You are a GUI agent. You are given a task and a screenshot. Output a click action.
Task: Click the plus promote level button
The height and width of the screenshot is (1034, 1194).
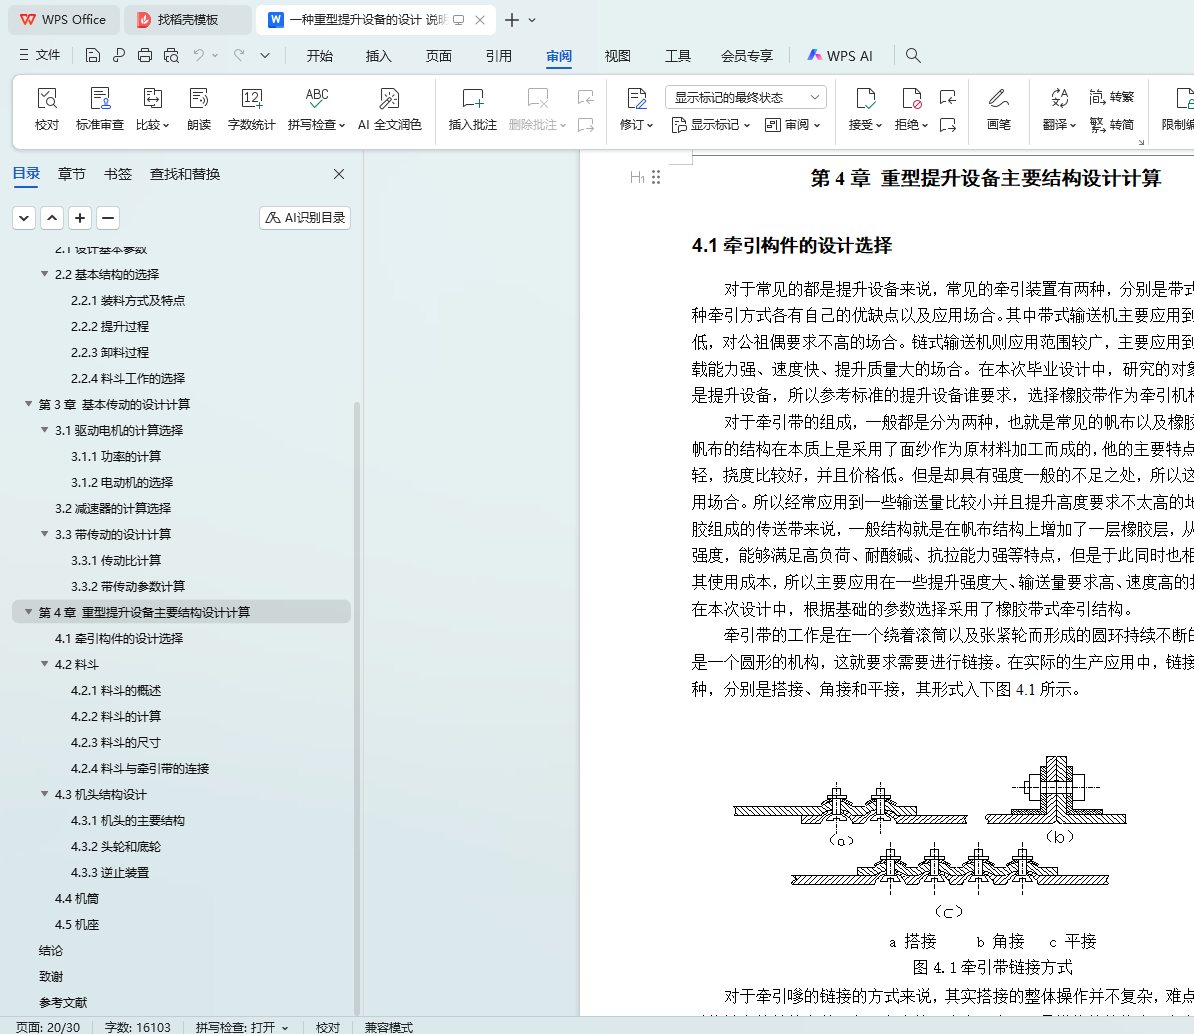[x=80, y=218]
